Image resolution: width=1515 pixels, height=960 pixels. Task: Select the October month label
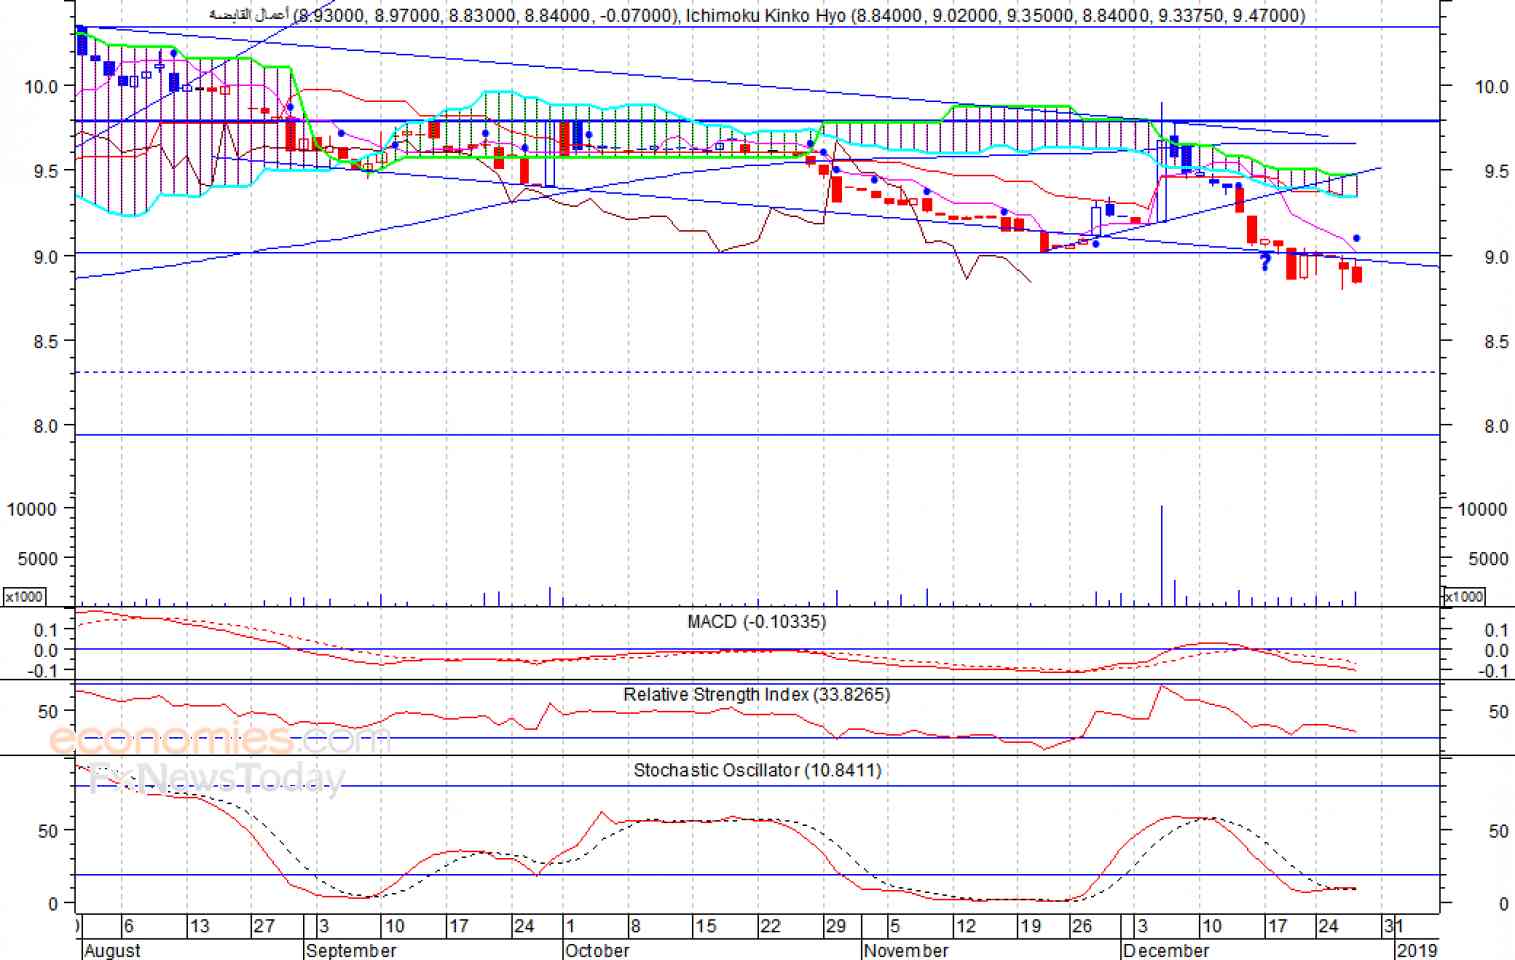tap(597, 950)
